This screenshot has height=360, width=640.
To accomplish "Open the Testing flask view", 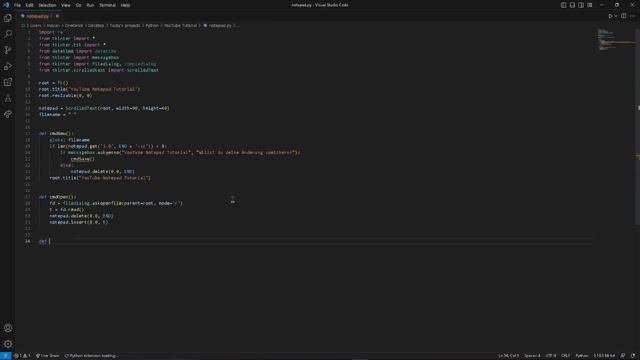I will pos(8,98).
